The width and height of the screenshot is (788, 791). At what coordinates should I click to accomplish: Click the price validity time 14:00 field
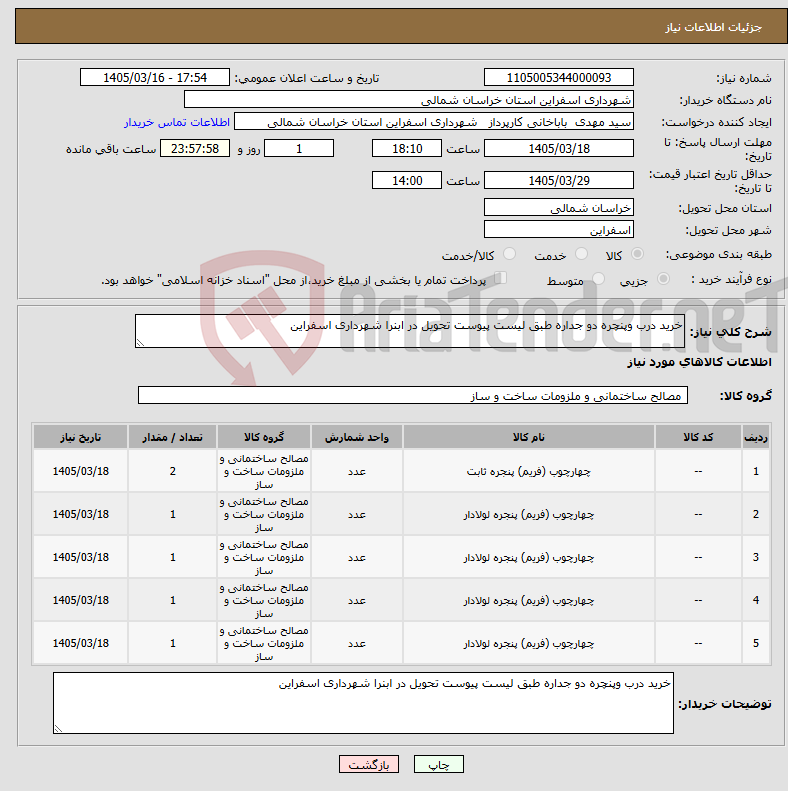click(407, 181)
